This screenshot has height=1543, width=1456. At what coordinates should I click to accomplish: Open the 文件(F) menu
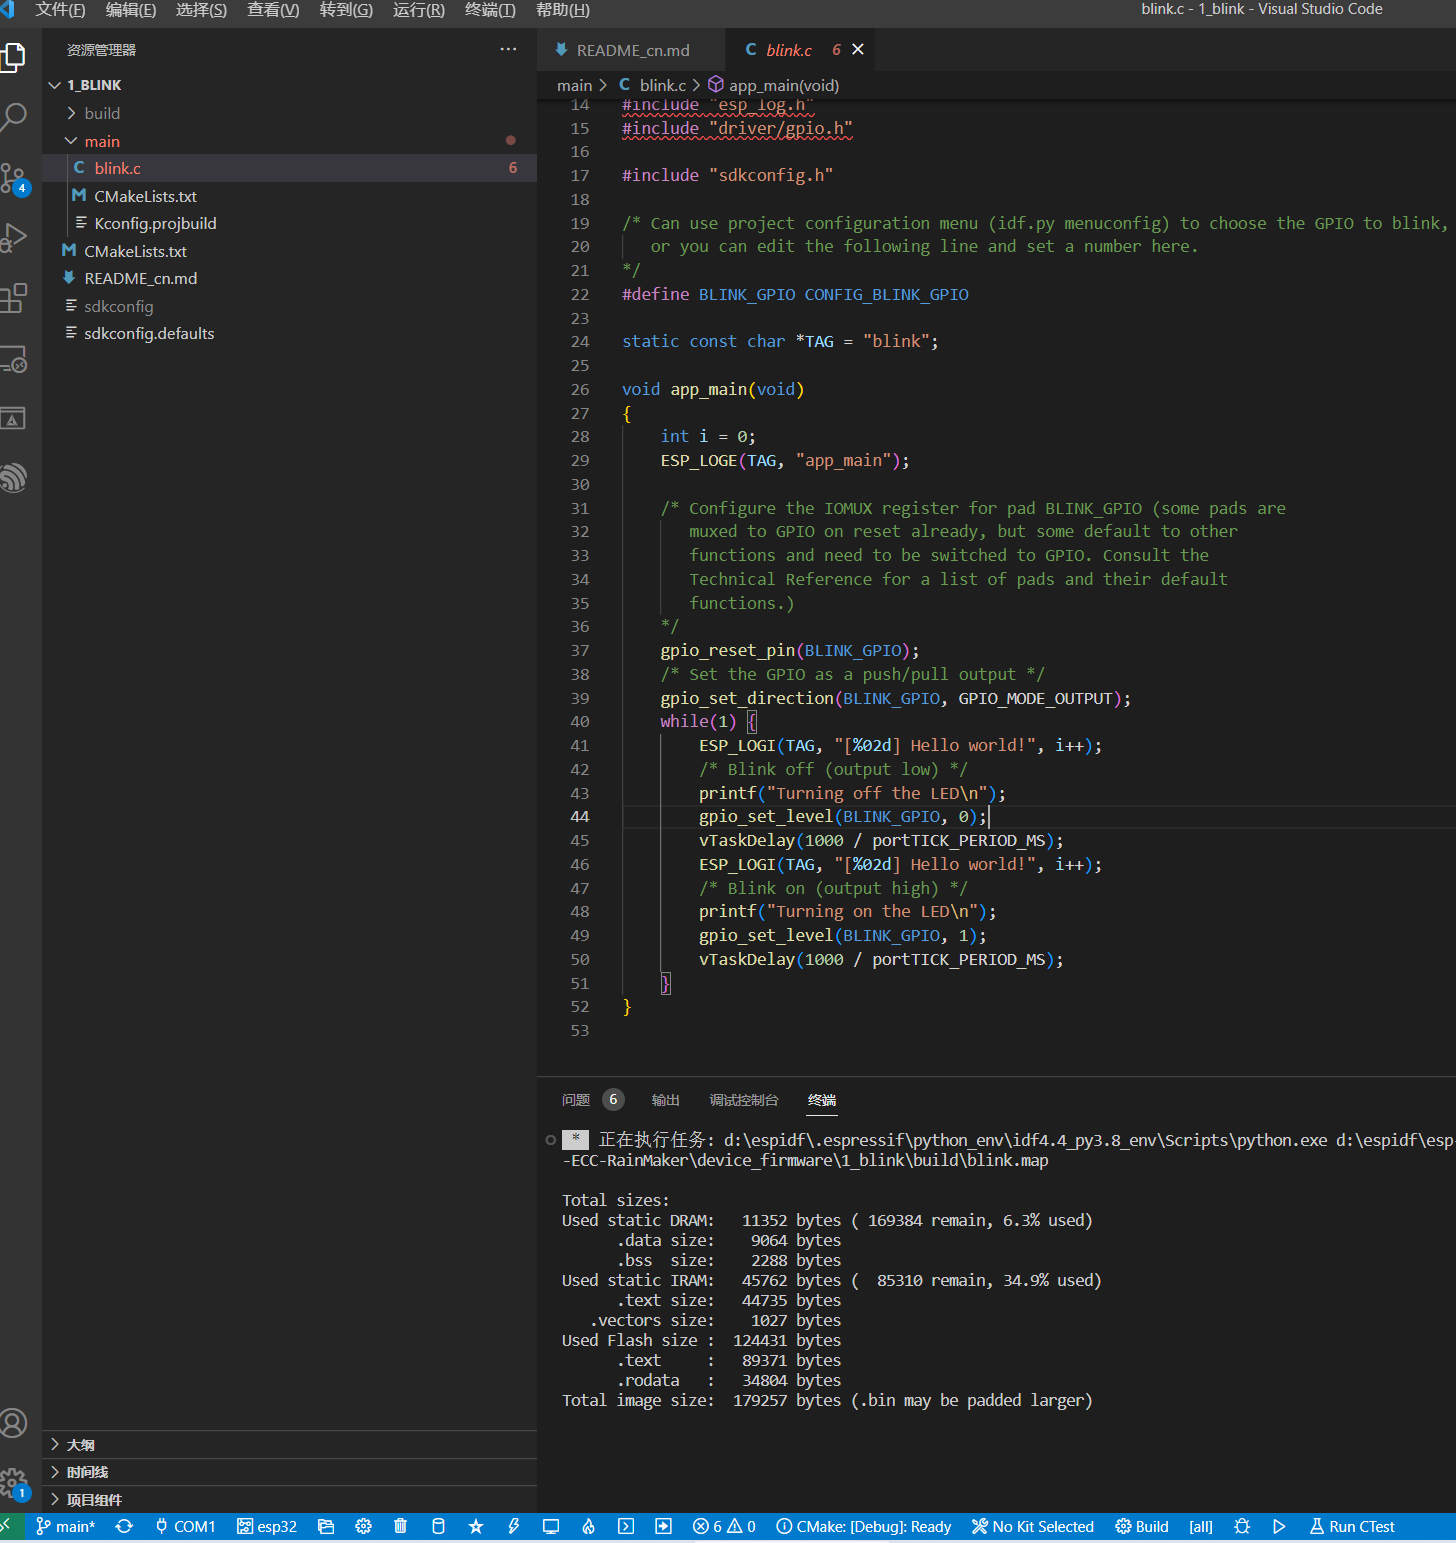60,10
